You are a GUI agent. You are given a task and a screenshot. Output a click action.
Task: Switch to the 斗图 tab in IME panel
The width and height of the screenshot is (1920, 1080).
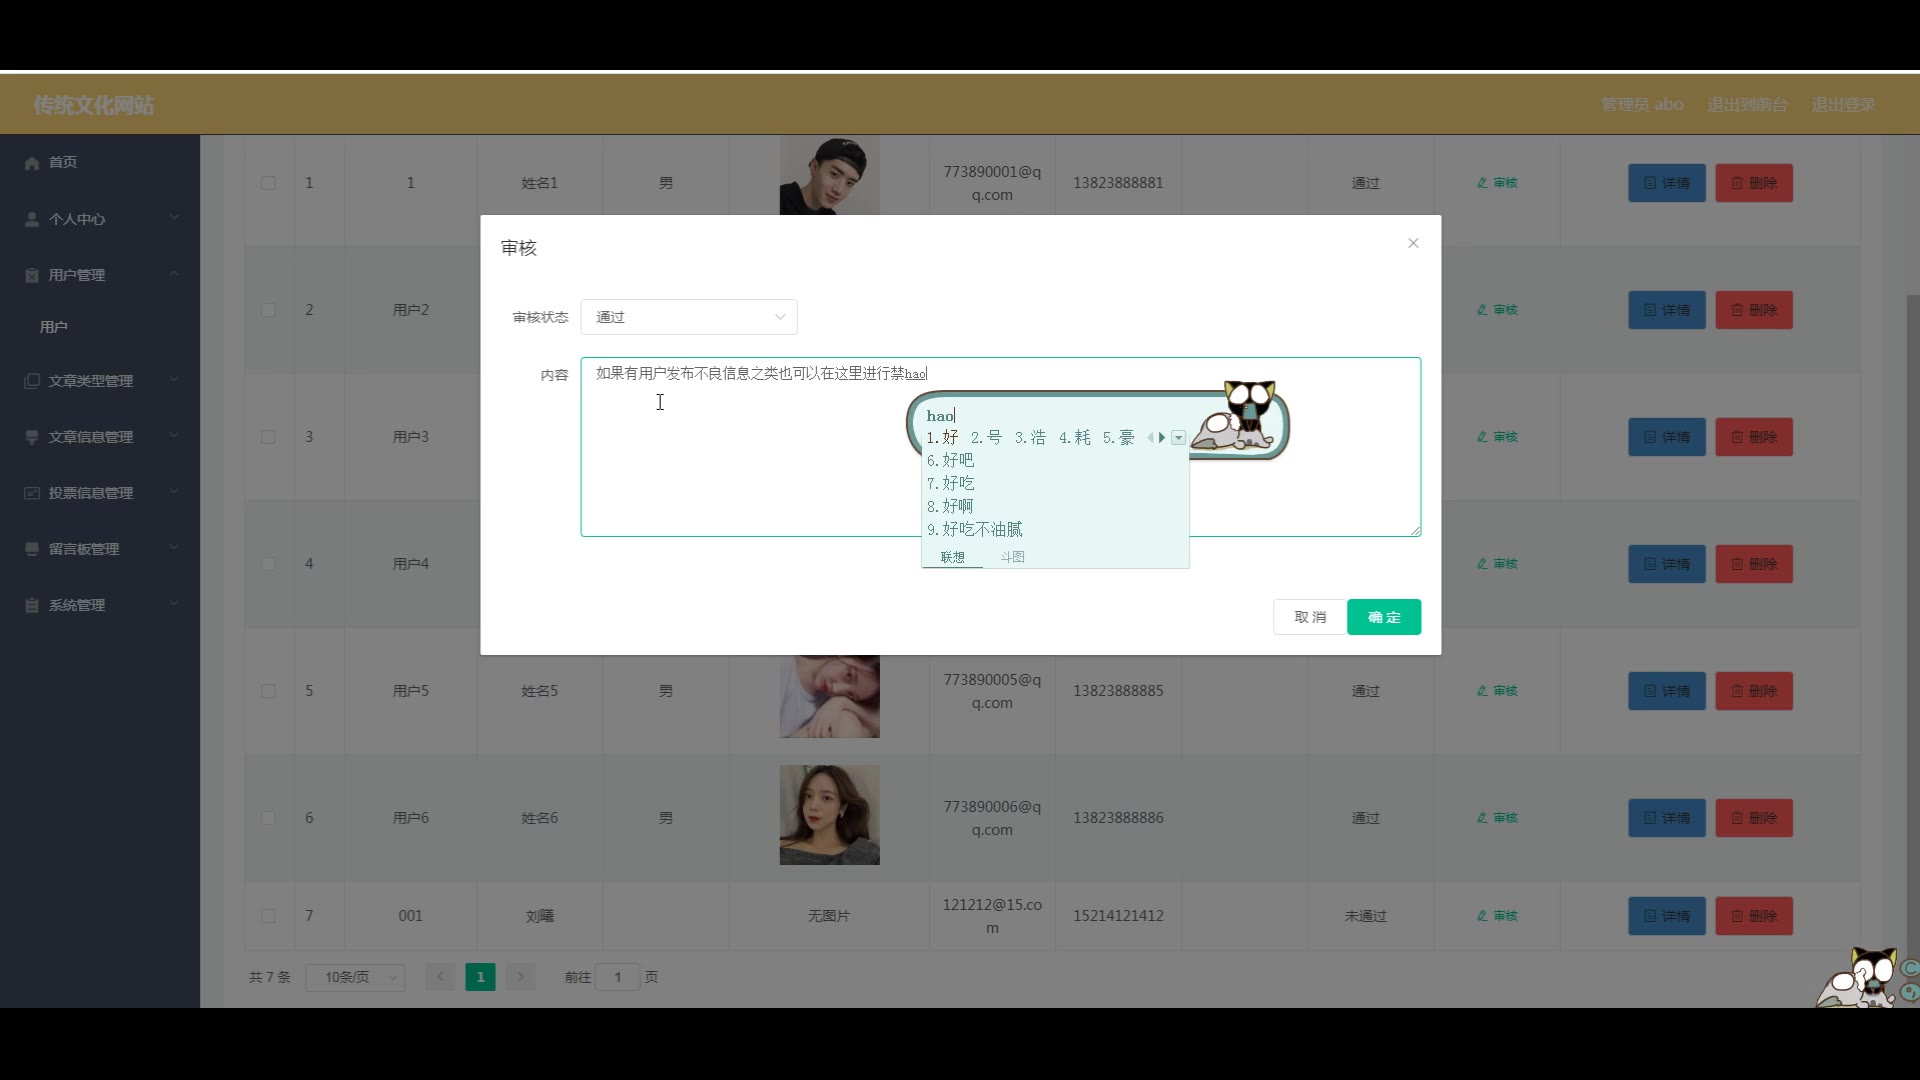coord(1012,557)
